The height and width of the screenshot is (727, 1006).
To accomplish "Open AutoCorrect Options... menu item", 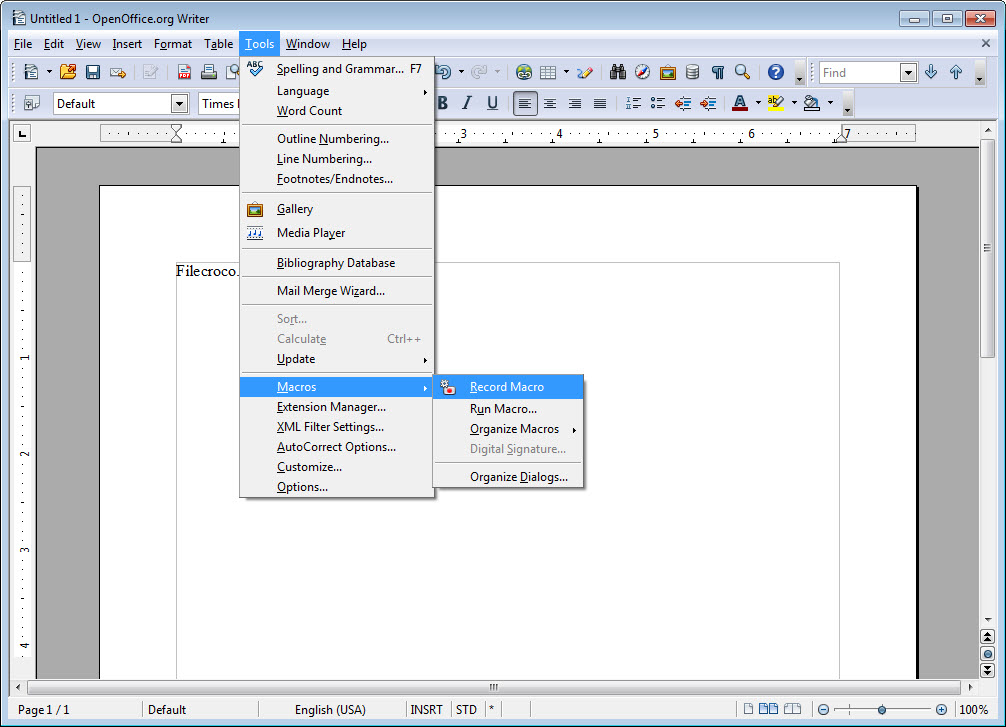I will tap(336, 447).
